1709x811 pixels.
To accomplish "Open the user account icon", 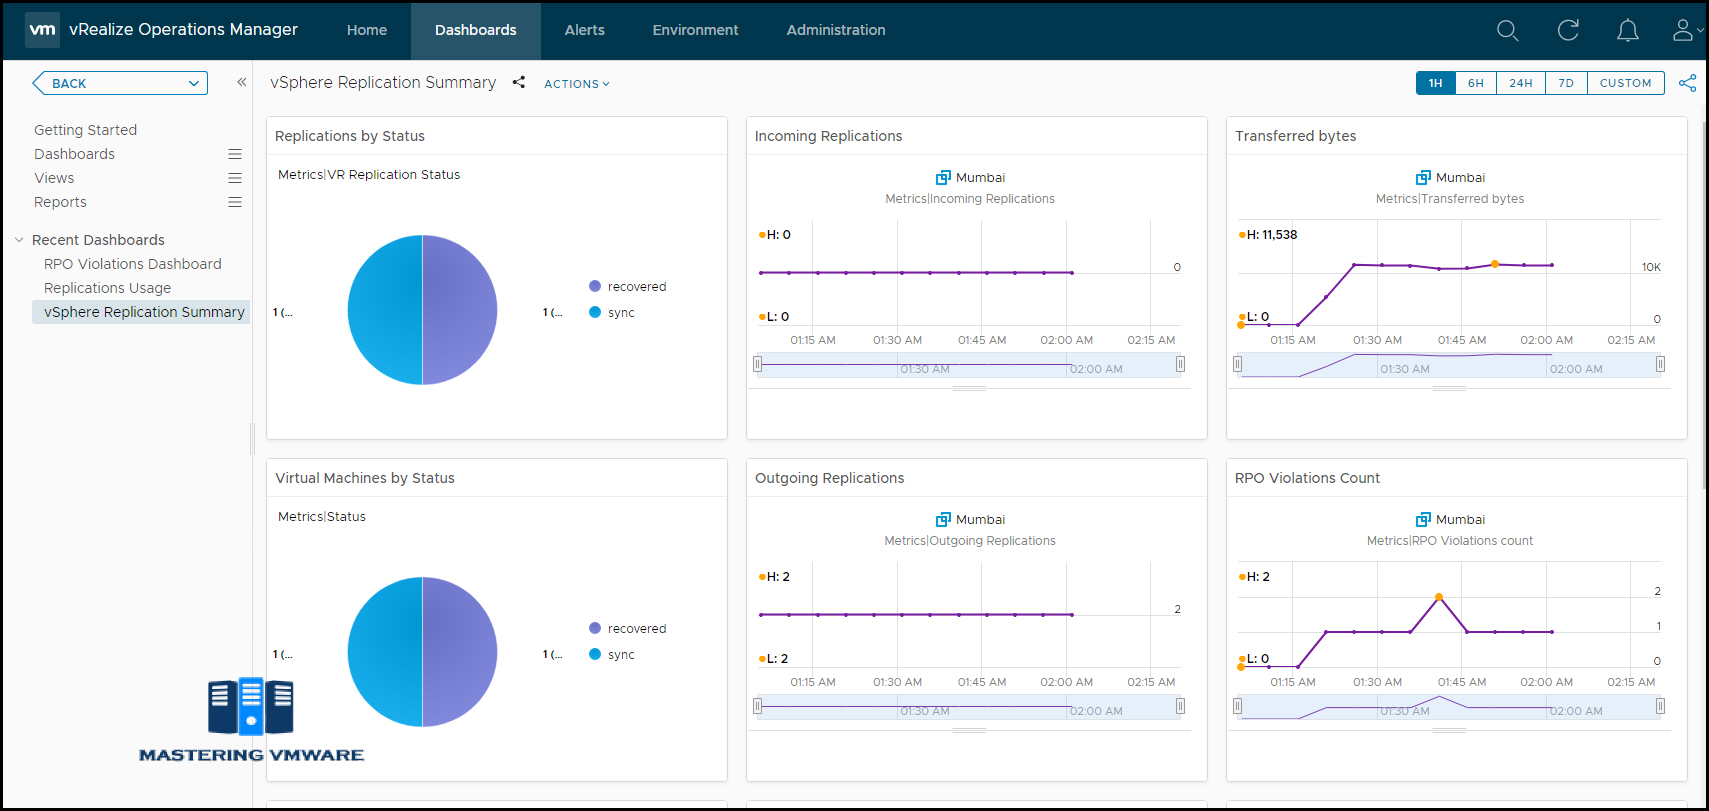I will 1685,30.
